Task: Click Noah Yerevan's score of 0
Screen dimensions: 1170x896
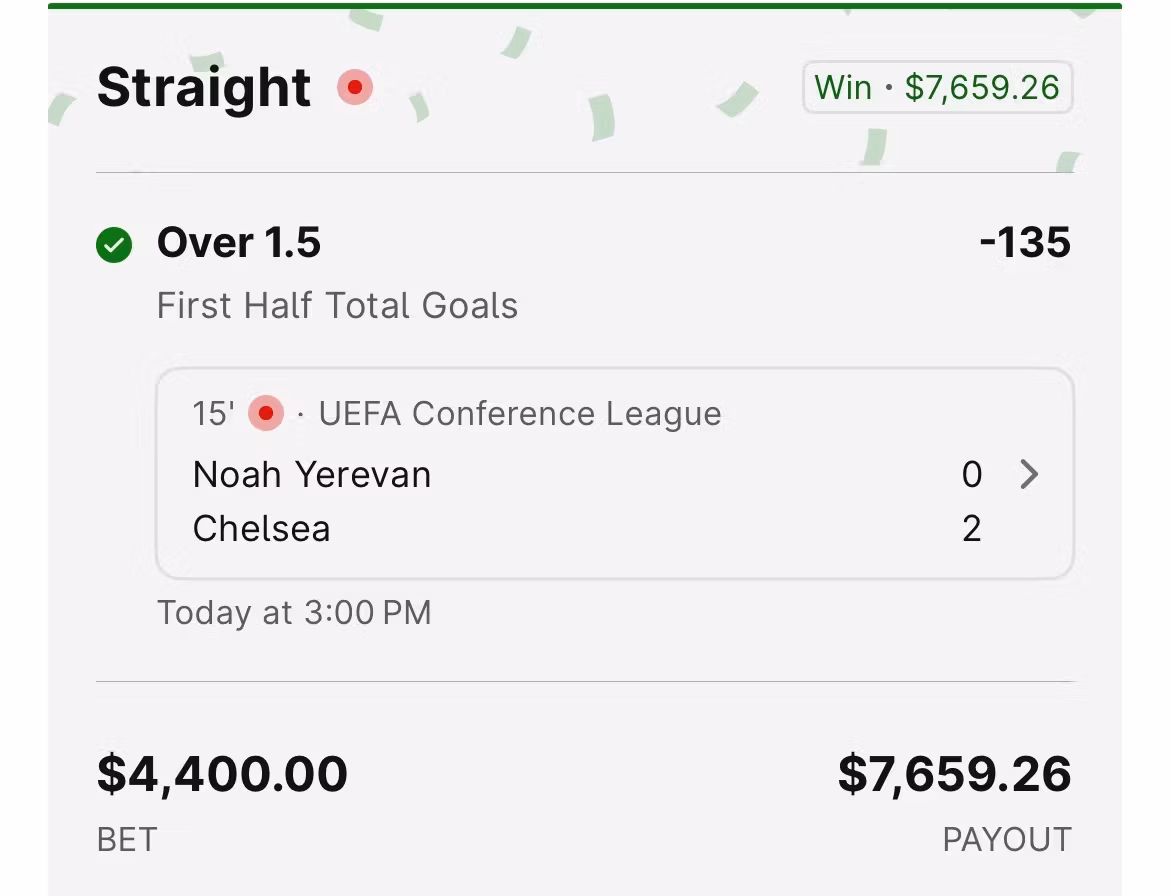Action: pyautogui.click(x=971, y=474)
